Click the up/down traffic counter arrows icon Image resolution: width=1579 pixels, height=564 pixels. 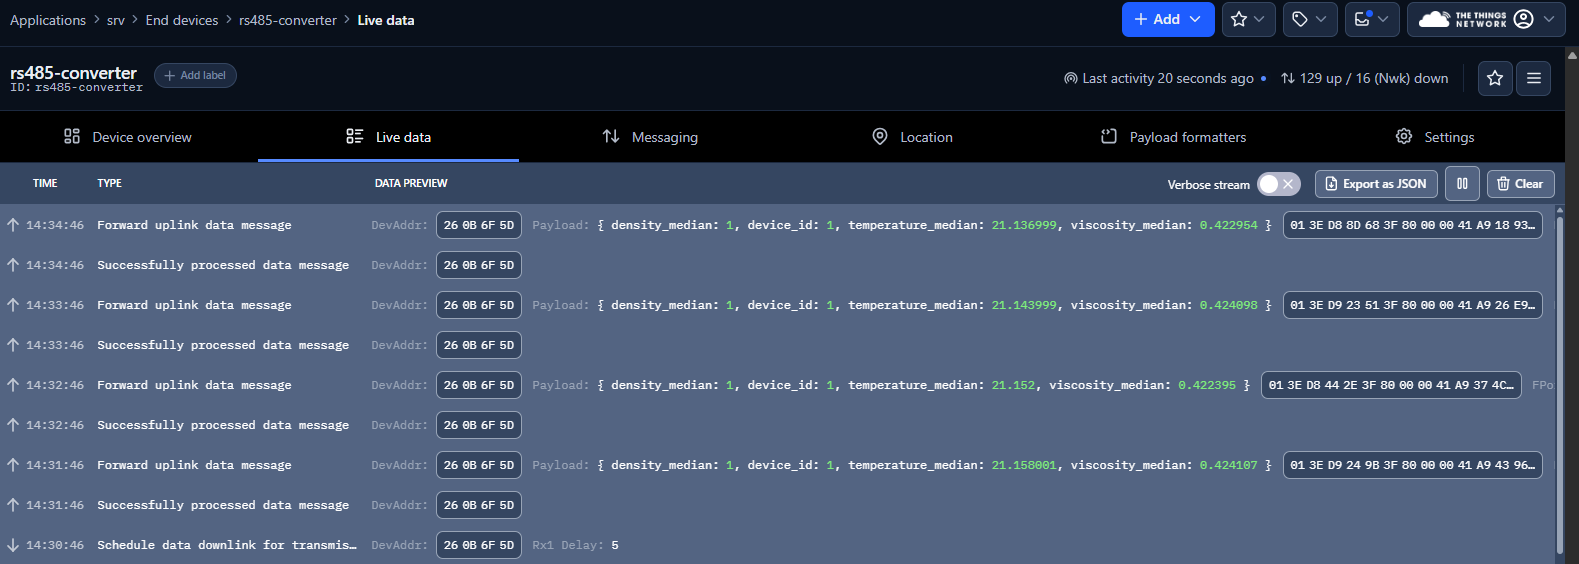[x=1288, y=78]
